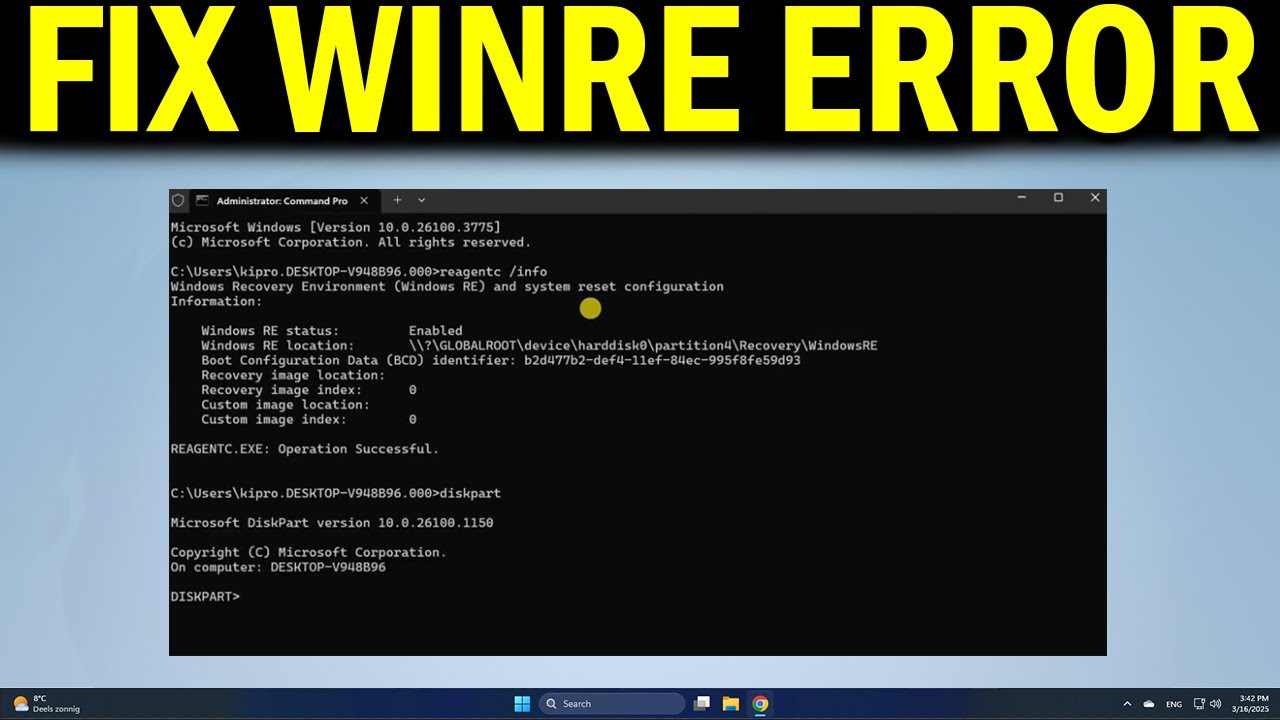This screenshot has width=1280, height=720.
Task: Click the Windows RE location path text
Action: (643, 345)
